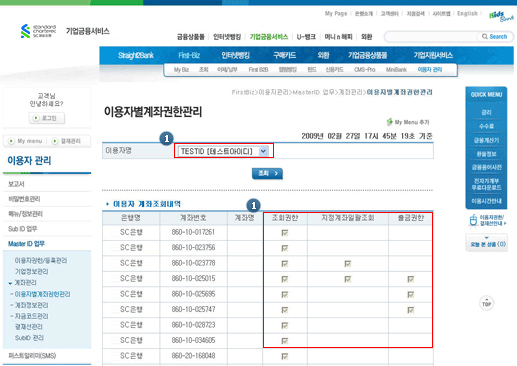
Task: Open 결재선관리 sidebar item
Action: click(x=29, y=327)
